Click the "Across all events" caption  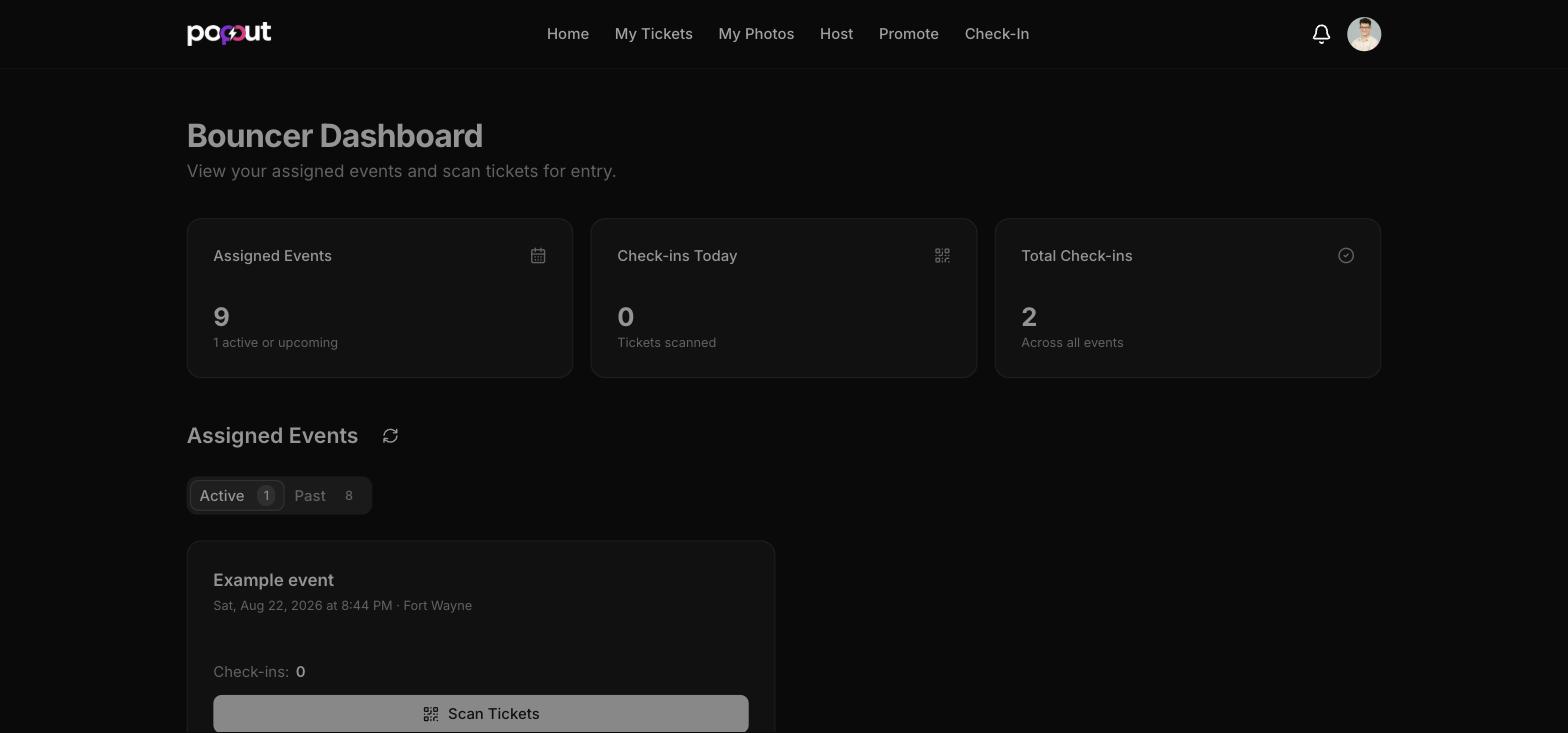pos(1072,343)
